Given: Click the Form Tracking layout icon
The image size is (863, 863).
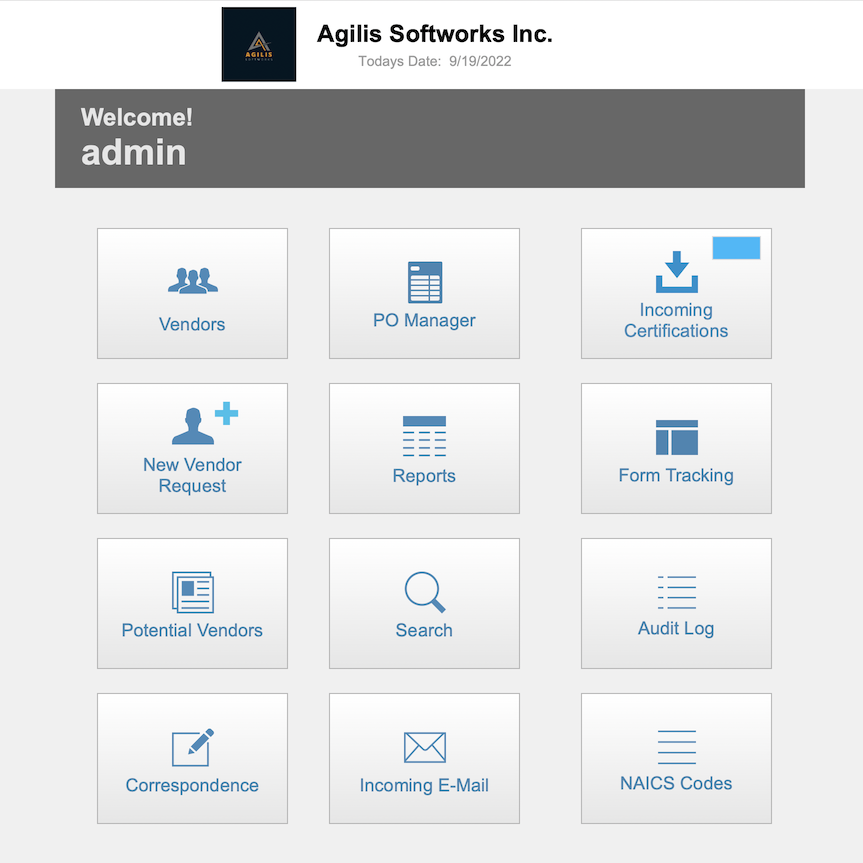Looking at the screenshot, I should pyautogui.click(x=676, y=437).
